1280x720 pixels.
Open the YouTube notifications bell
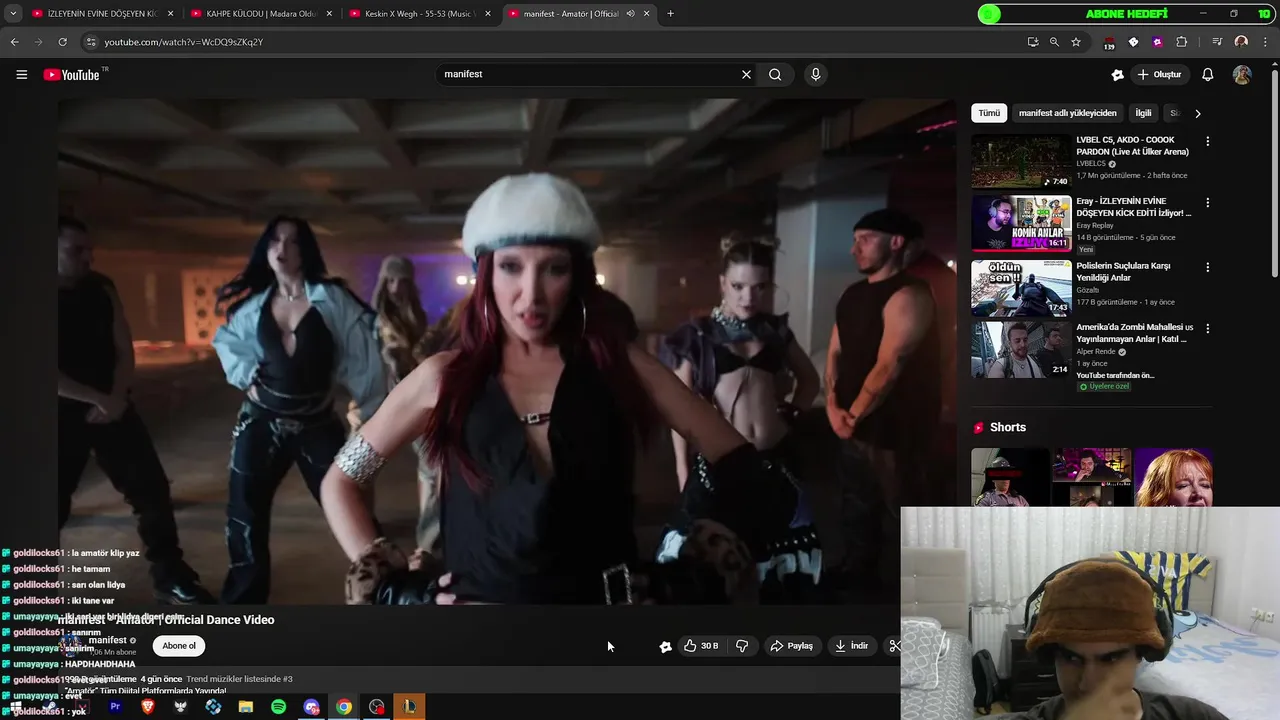point(1208,75)
